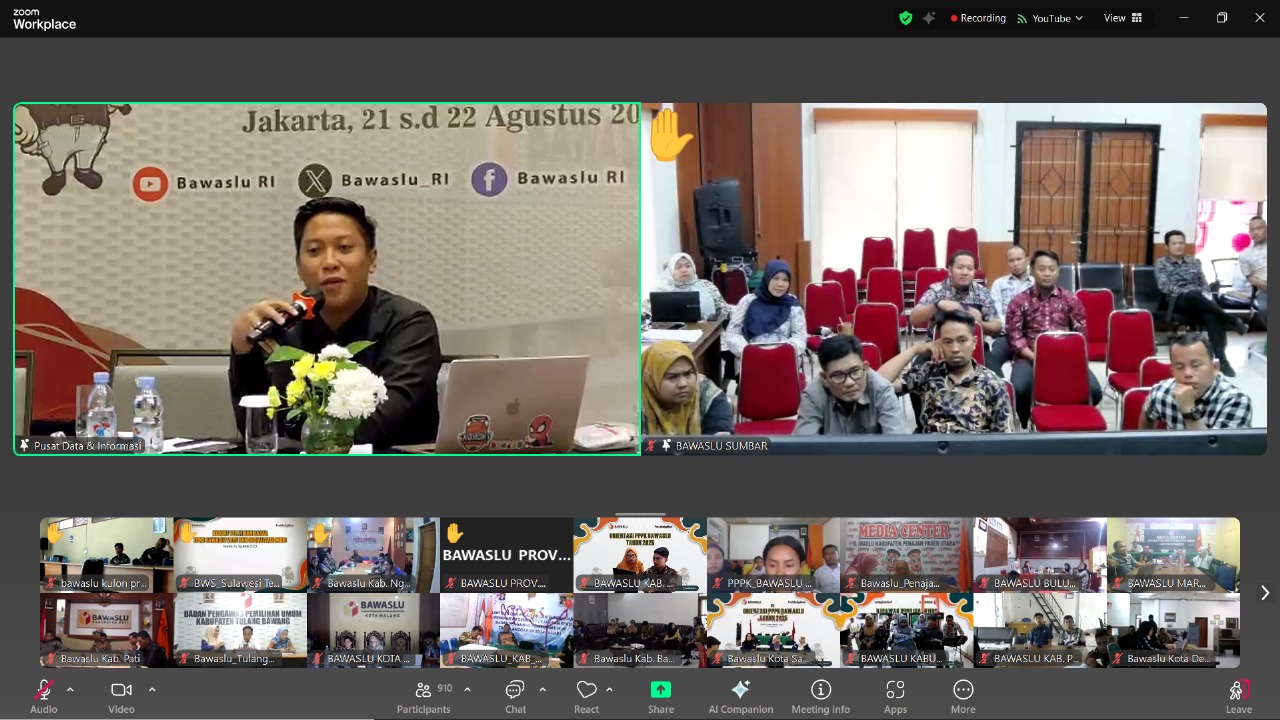Expand the audio settings arrow
Viewport: 1280px width, 720px height.
tap(70, 690)
